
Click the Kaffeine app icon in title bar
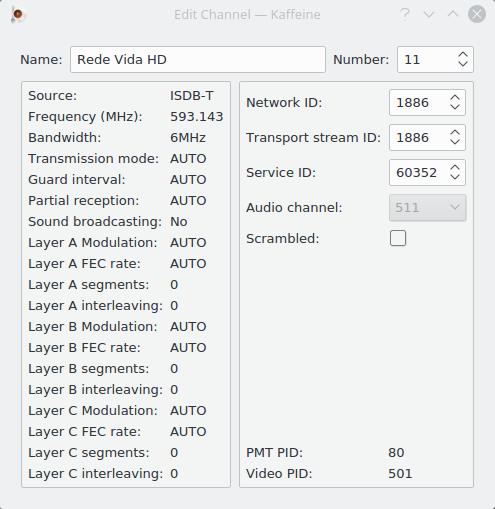17,15
